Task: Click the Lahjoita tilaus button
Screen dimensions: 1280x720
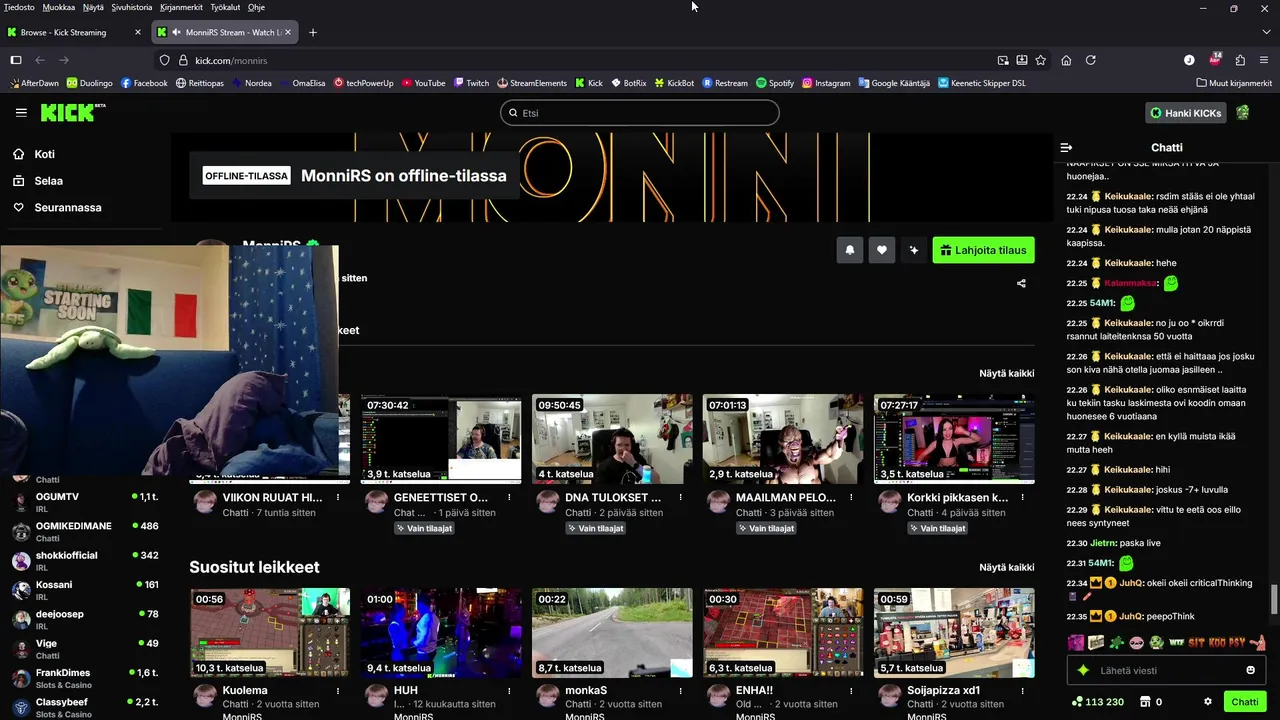Action: (983, 250)
